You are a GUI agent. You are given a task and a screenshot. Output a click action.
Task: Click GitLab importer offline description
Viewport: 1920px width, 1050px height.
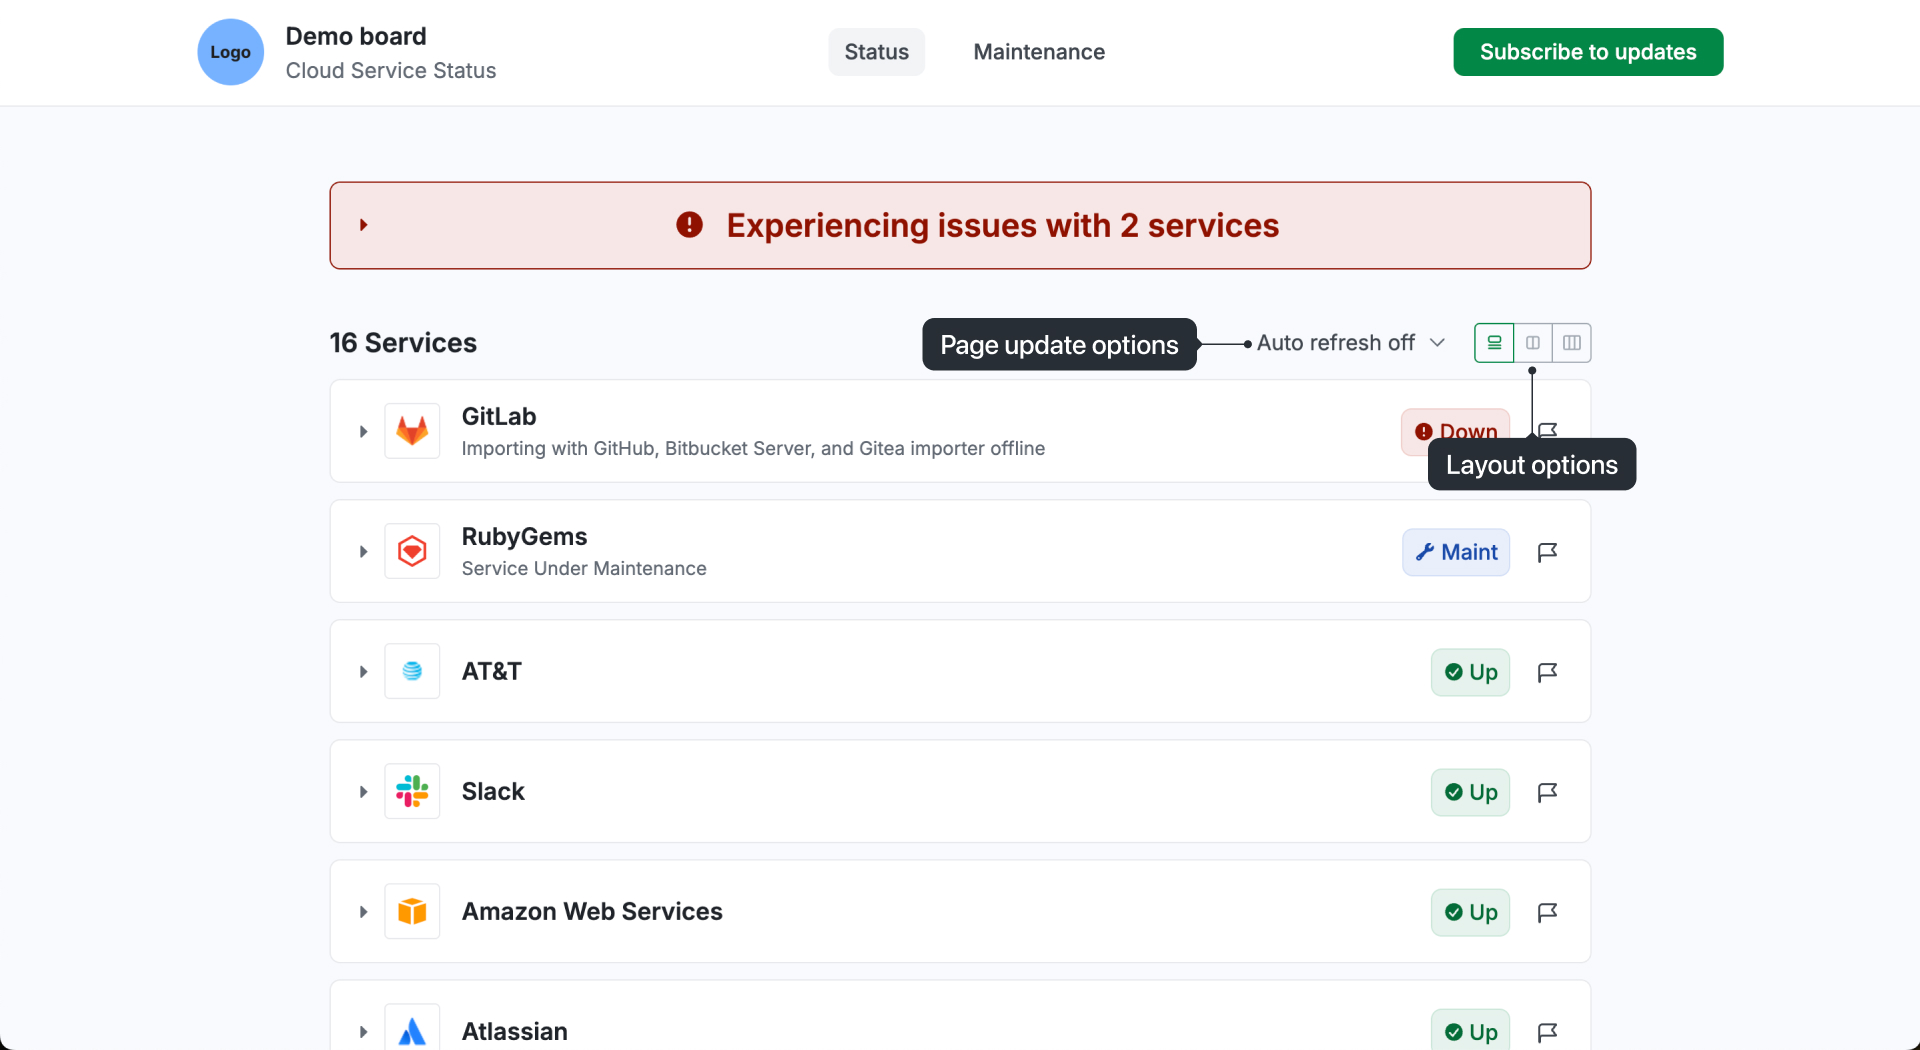(x=753, y=448)
